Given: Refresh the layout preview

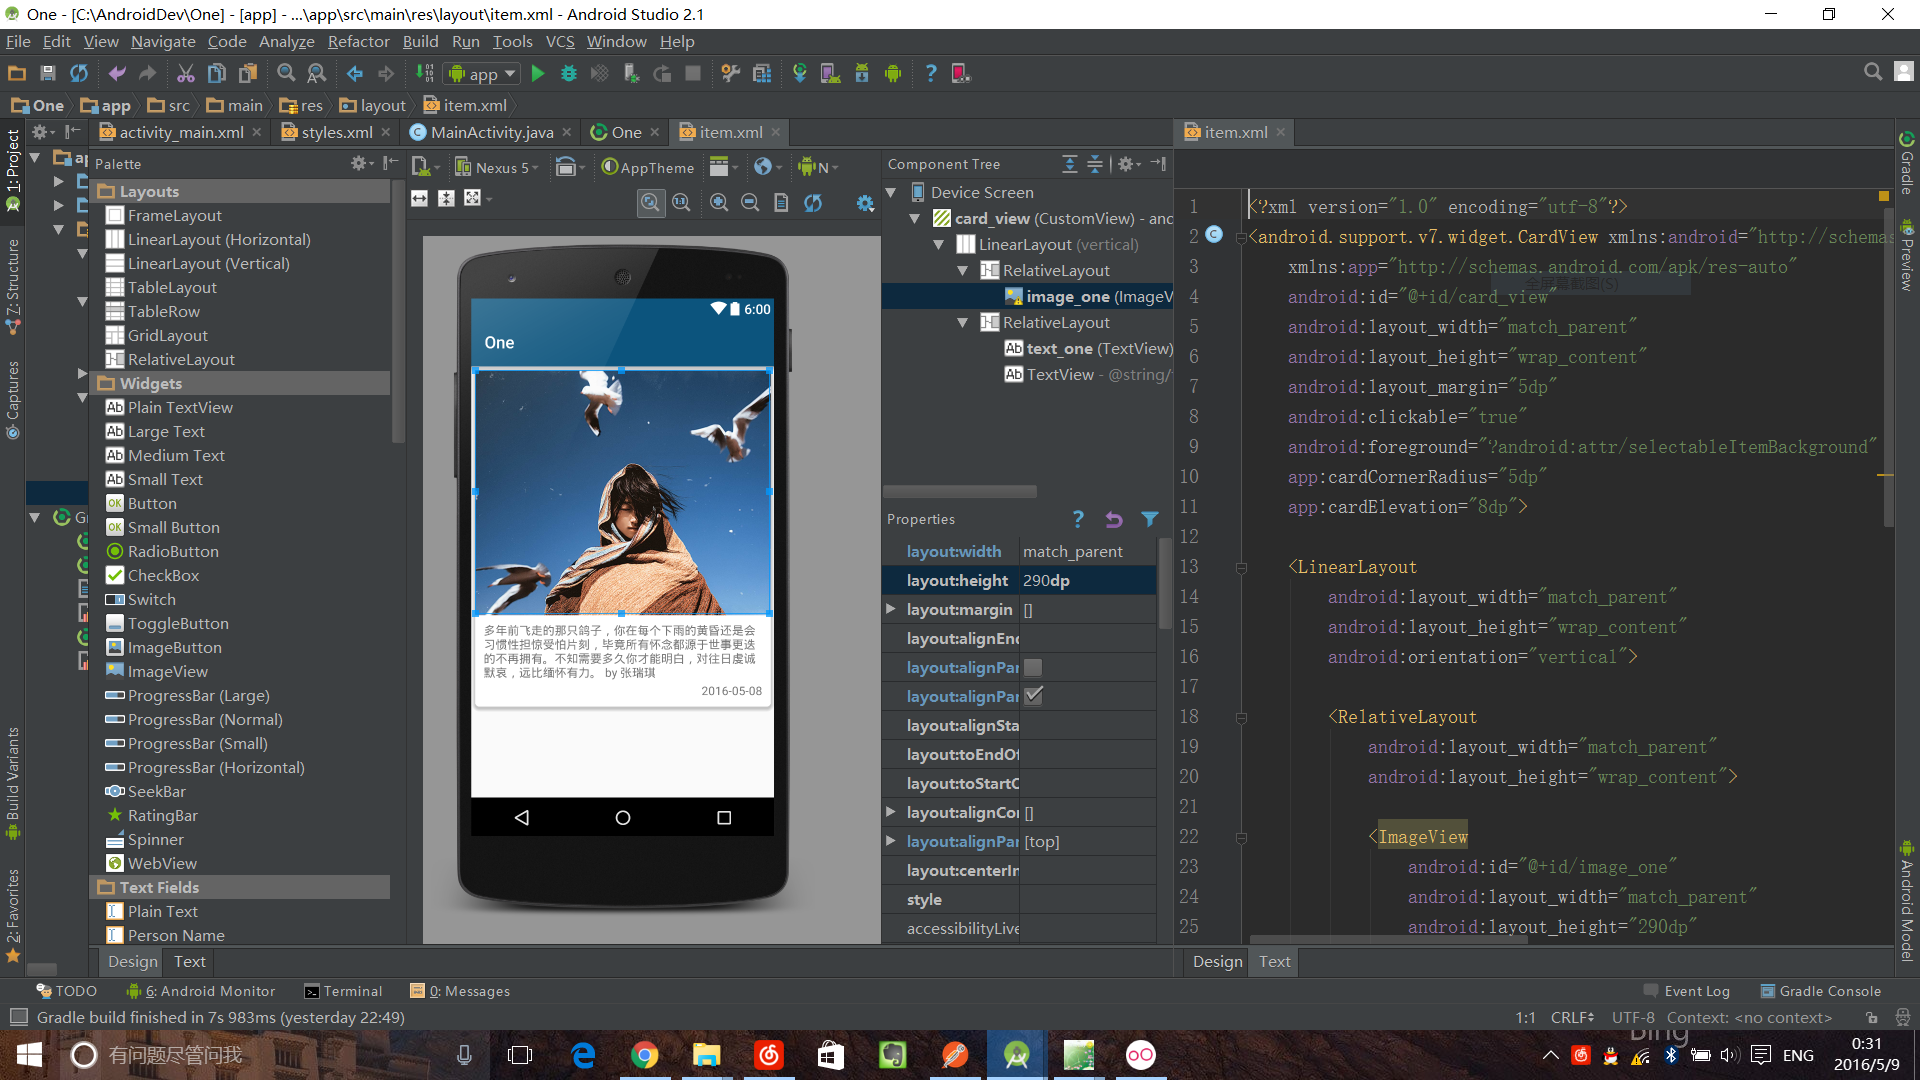Looking at the screenshot, I should coord(813,202).
